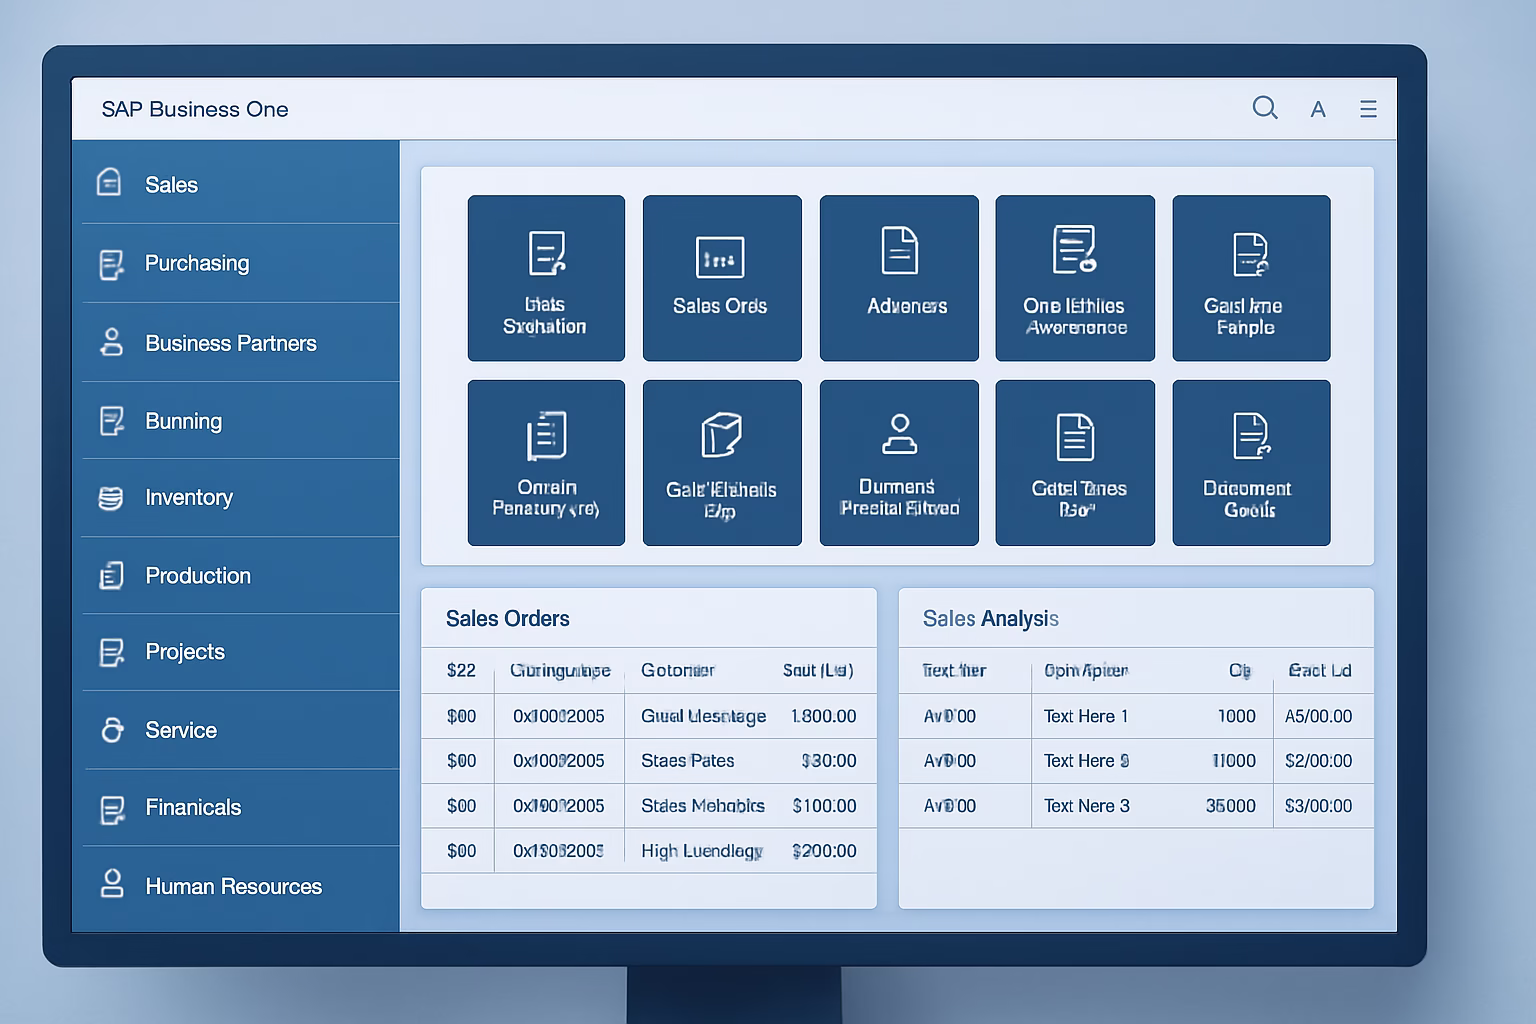Click the $200:00 amount cell

click(x=824, y=851)
